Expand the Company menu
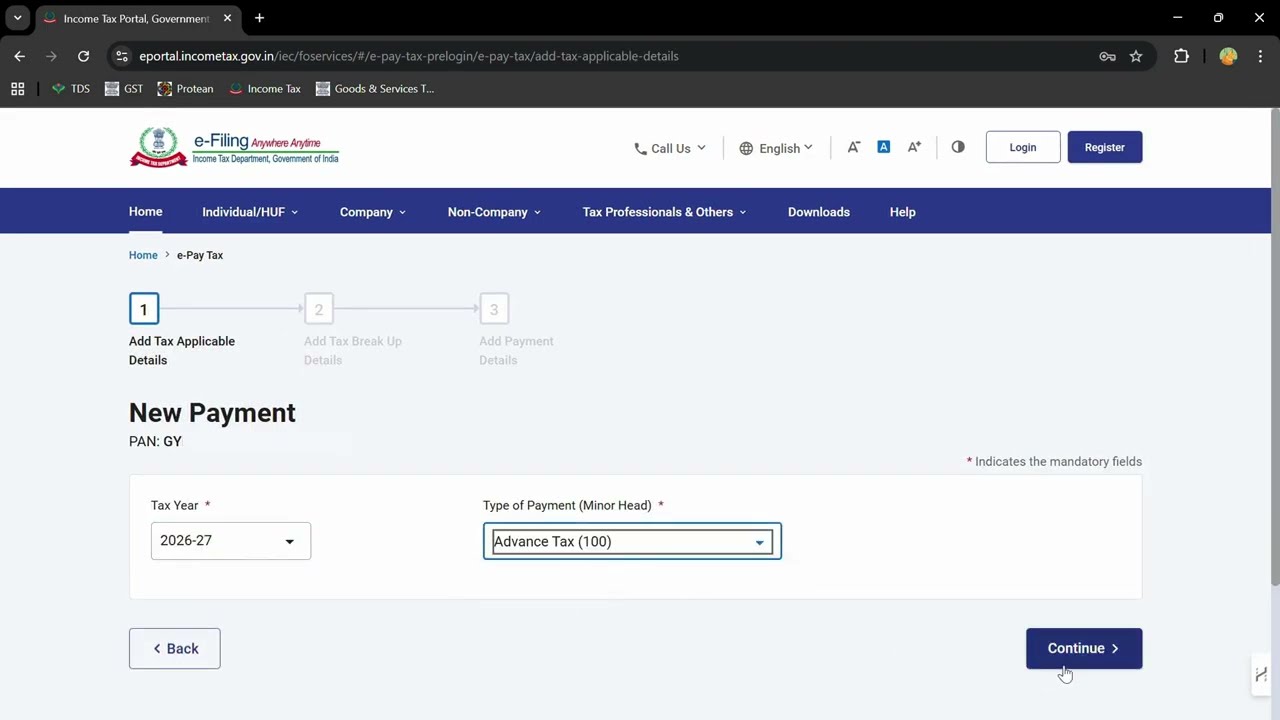Image resolution: width=1280 pixels, height=720 pixels. click(373, 212)
